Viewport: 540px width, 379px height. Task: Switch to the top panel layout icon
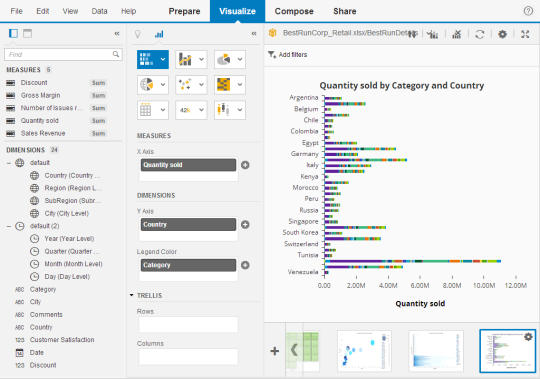click(28, 33)
